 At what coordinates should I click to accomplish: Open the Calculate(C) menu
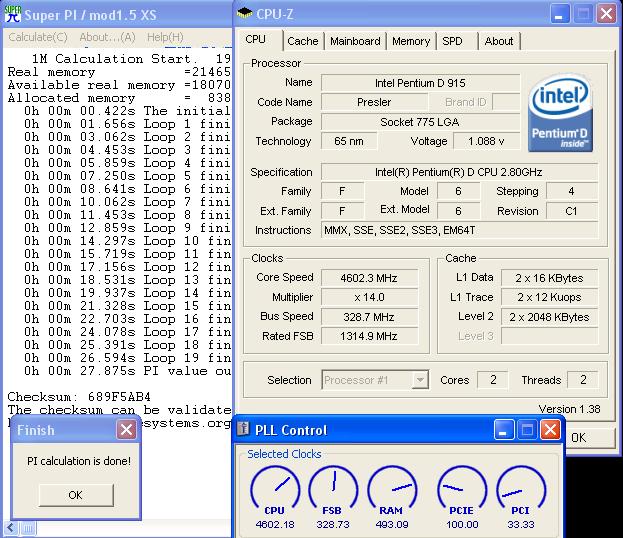pos(38,37)
